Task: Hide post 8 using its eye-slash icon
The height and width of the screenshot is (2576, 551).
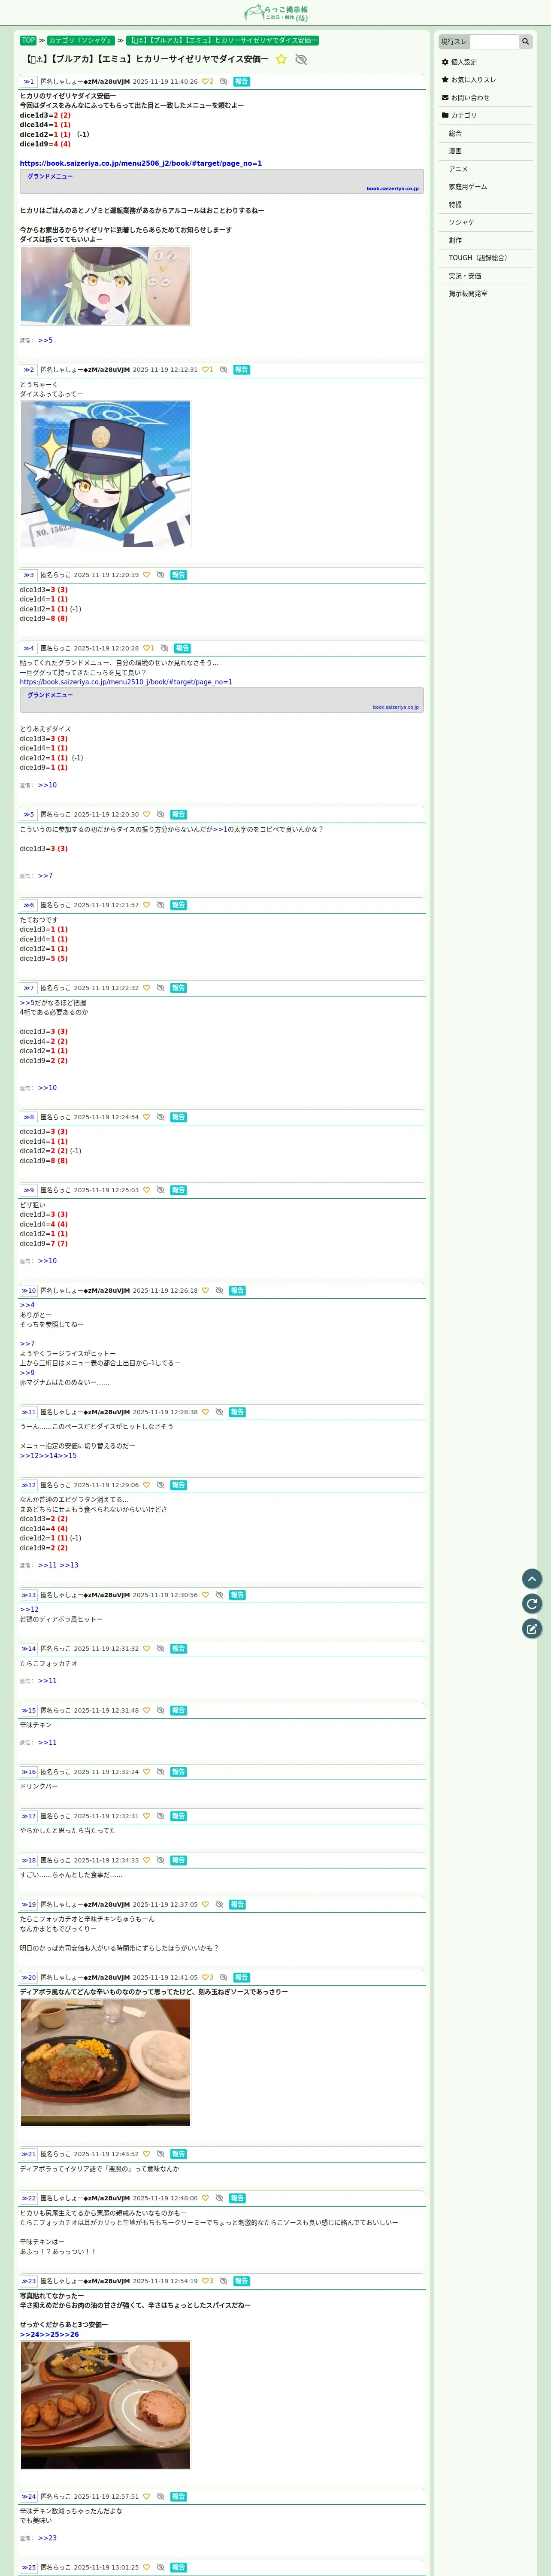Action: (160, 1117)
